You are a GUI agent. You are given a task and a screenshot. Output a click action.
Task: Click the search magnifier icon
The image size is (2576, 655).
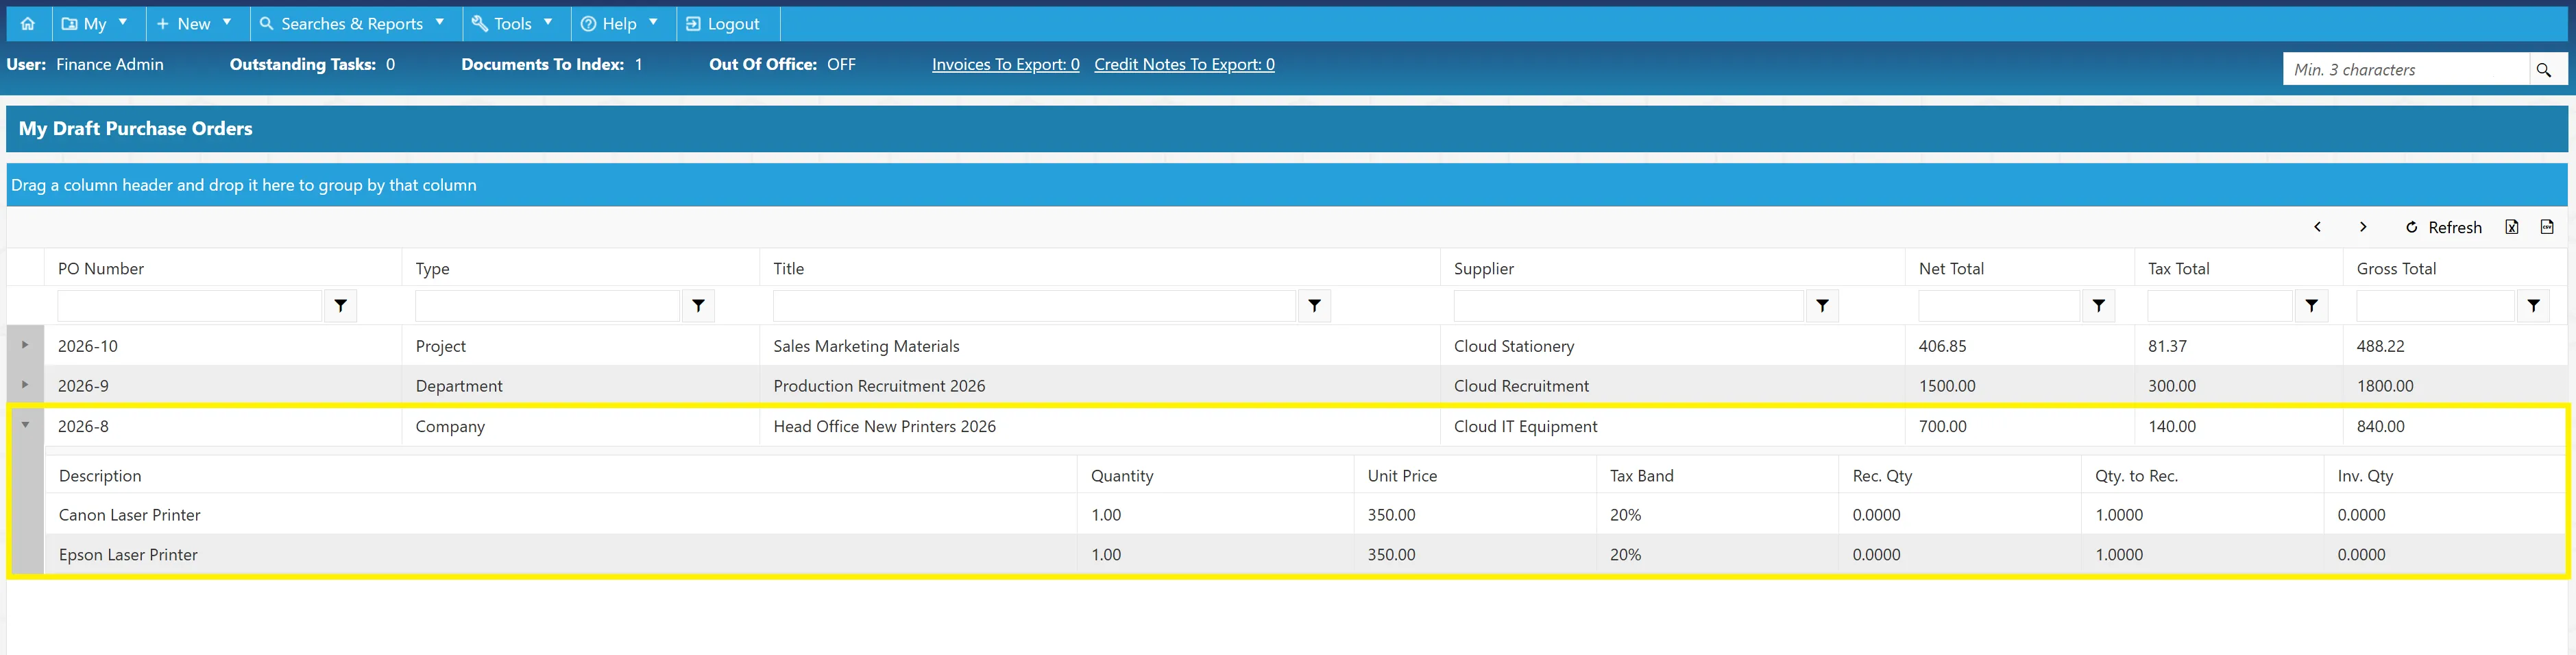tap(2544, 69)
